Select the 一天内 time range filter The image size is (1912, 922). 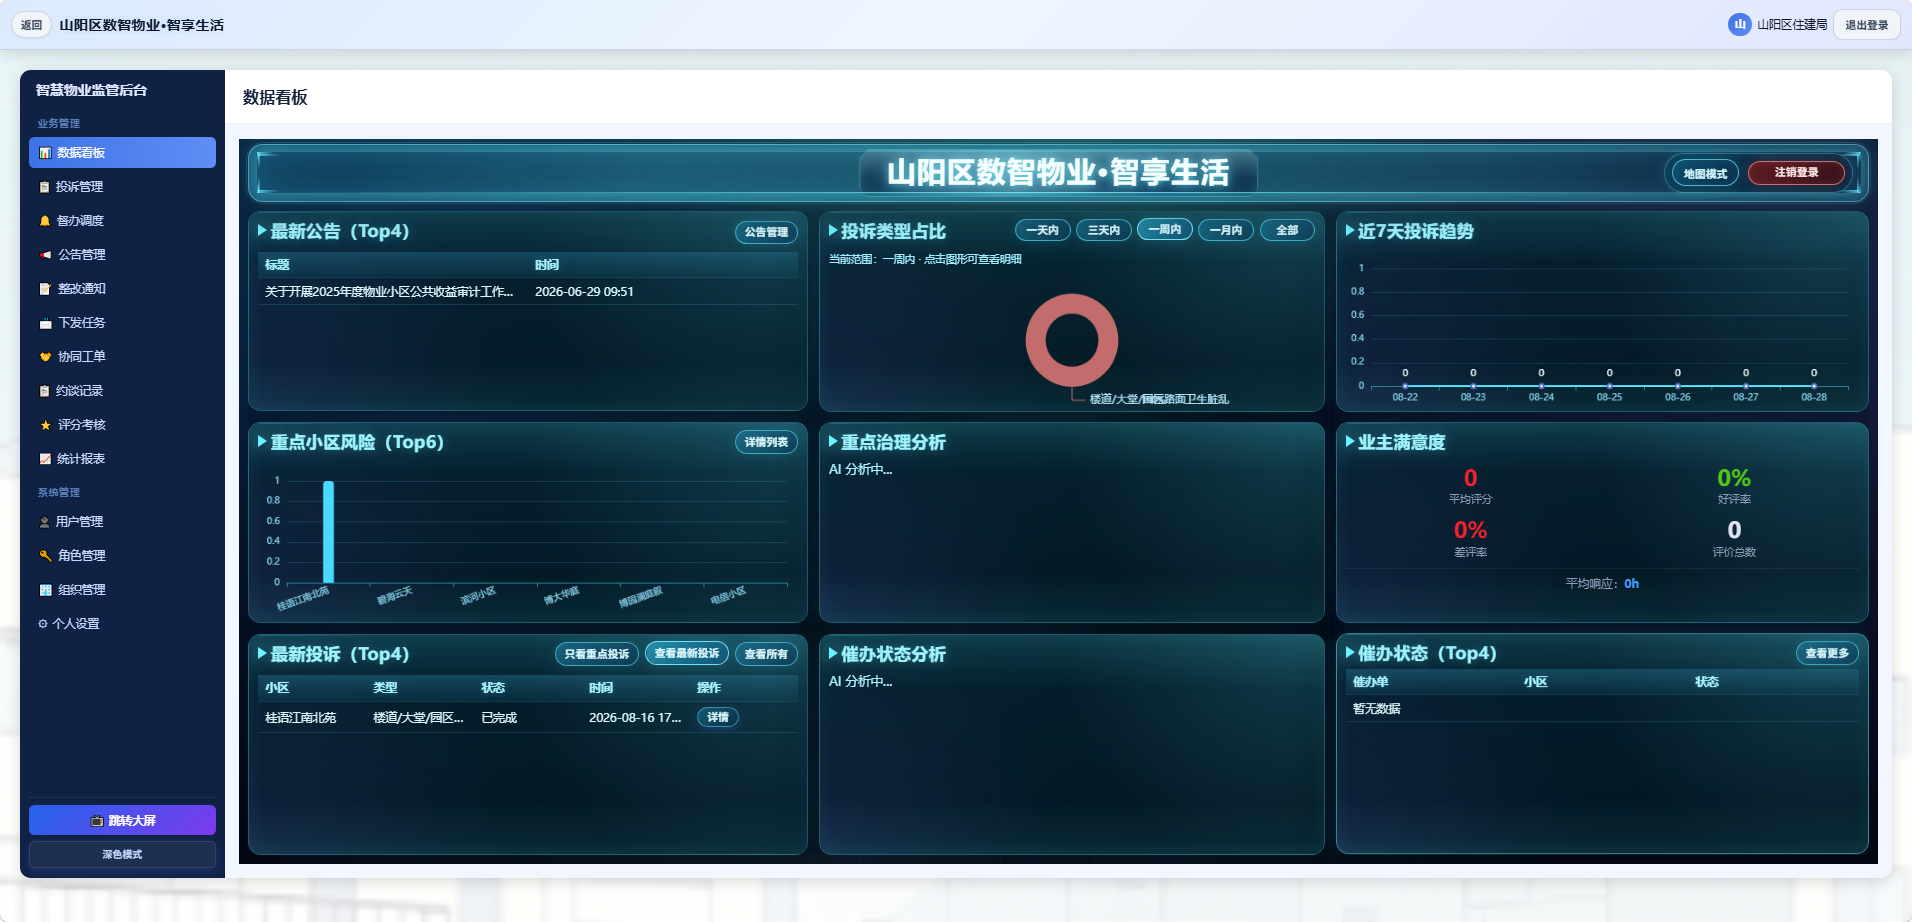pos(1042,230)
